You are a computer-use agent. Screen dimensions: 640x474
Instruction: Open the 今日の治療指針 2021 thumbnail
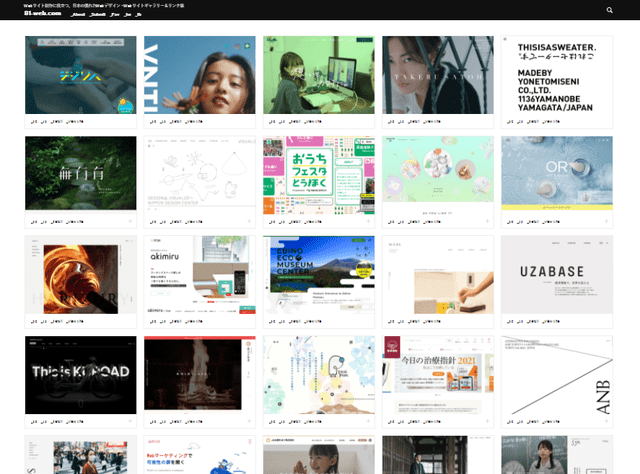click(438, 375)
